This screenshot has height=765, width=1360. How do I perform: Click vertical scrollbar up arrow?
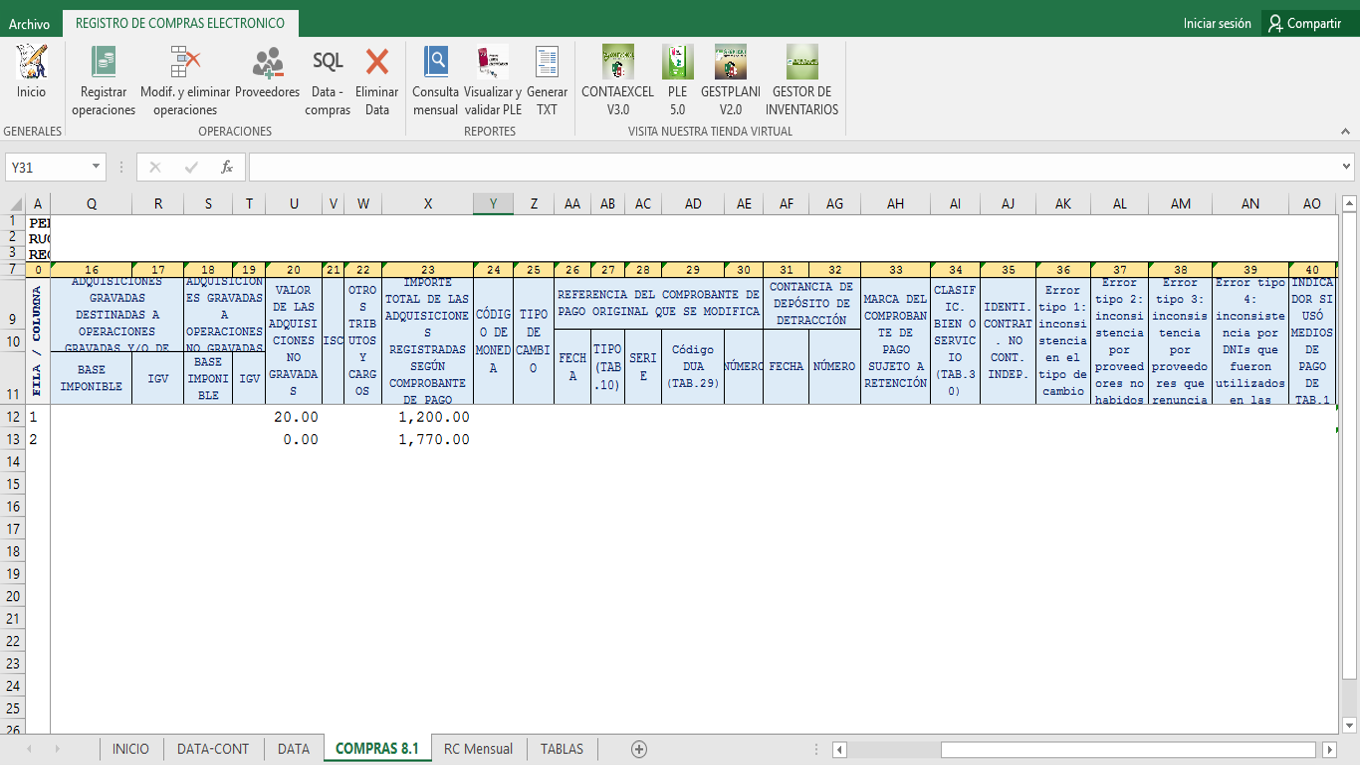coord(1350,204)
